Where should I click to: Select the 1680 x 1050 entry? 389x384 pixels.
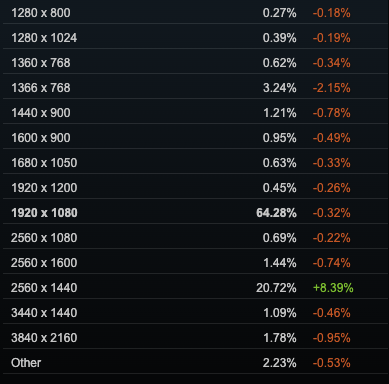click(195, 163)
